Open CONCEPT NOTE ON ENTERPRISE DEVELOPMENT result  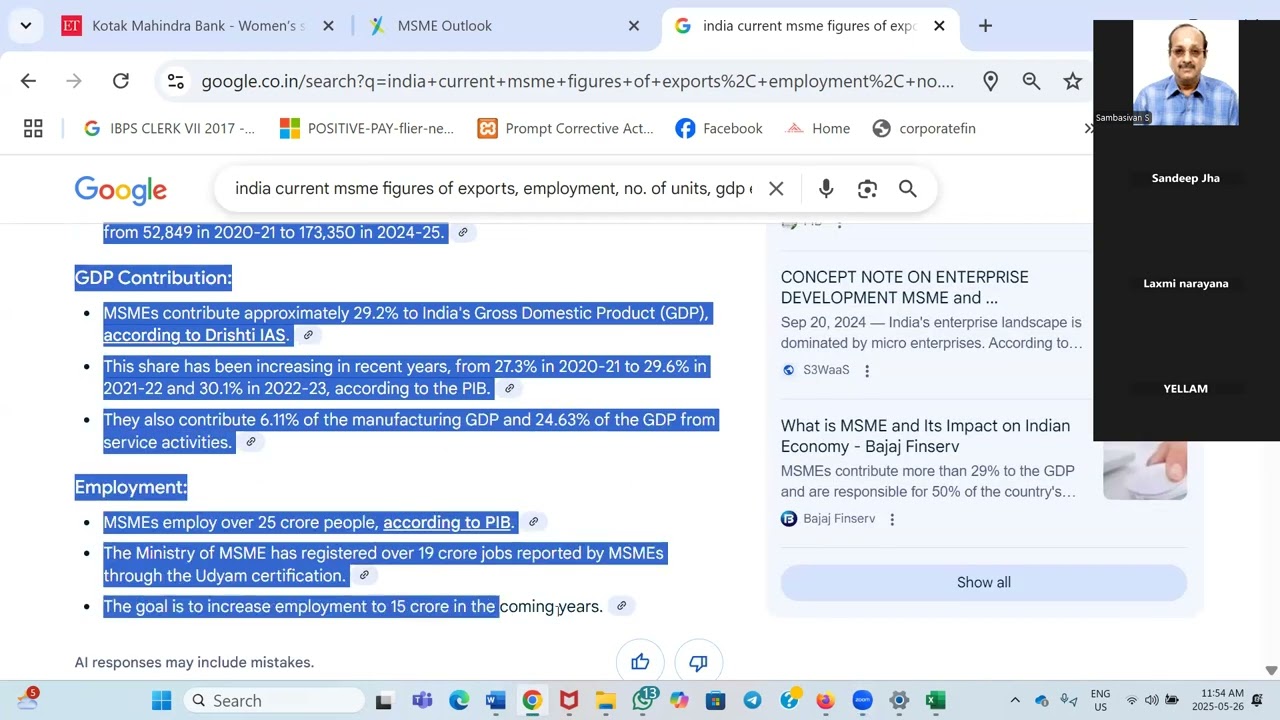[x=904, y=287]
